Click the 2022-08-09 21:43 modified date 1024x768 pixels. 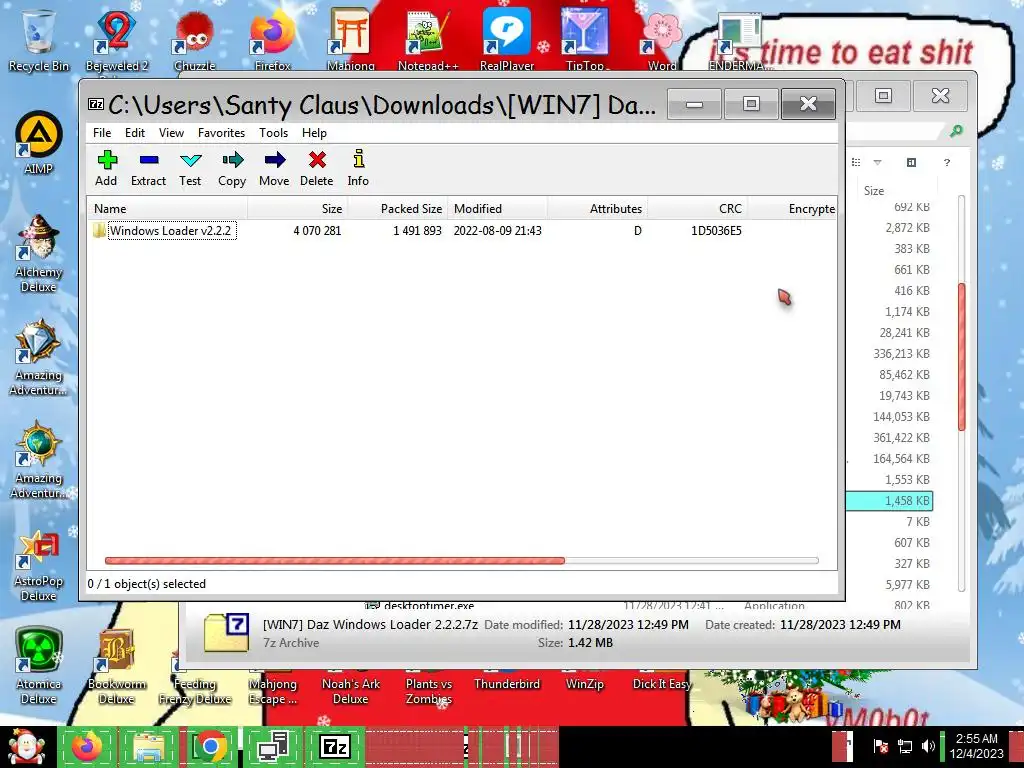tap(497, 231)
